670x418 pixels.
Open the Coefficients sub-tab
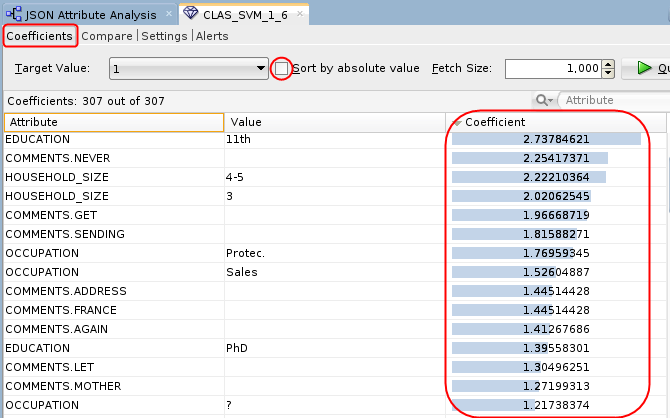click(x=39, y=36)
